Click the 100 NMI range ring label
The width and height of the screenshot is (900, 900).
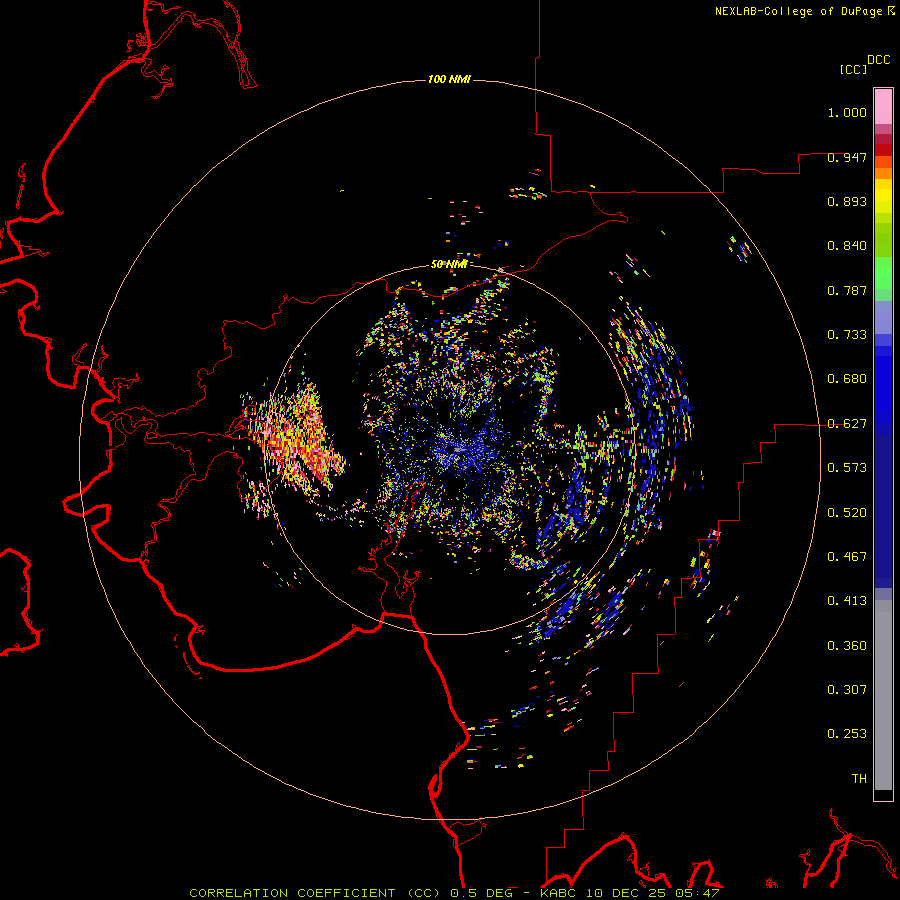pos(449,79)
